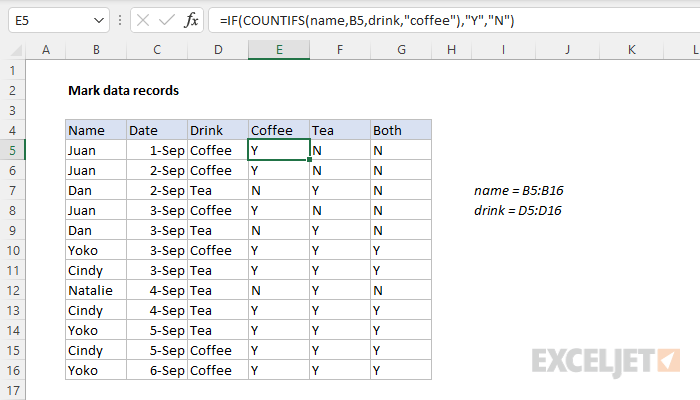Click the Coffee header cell
700x400 pixels.
279,130
